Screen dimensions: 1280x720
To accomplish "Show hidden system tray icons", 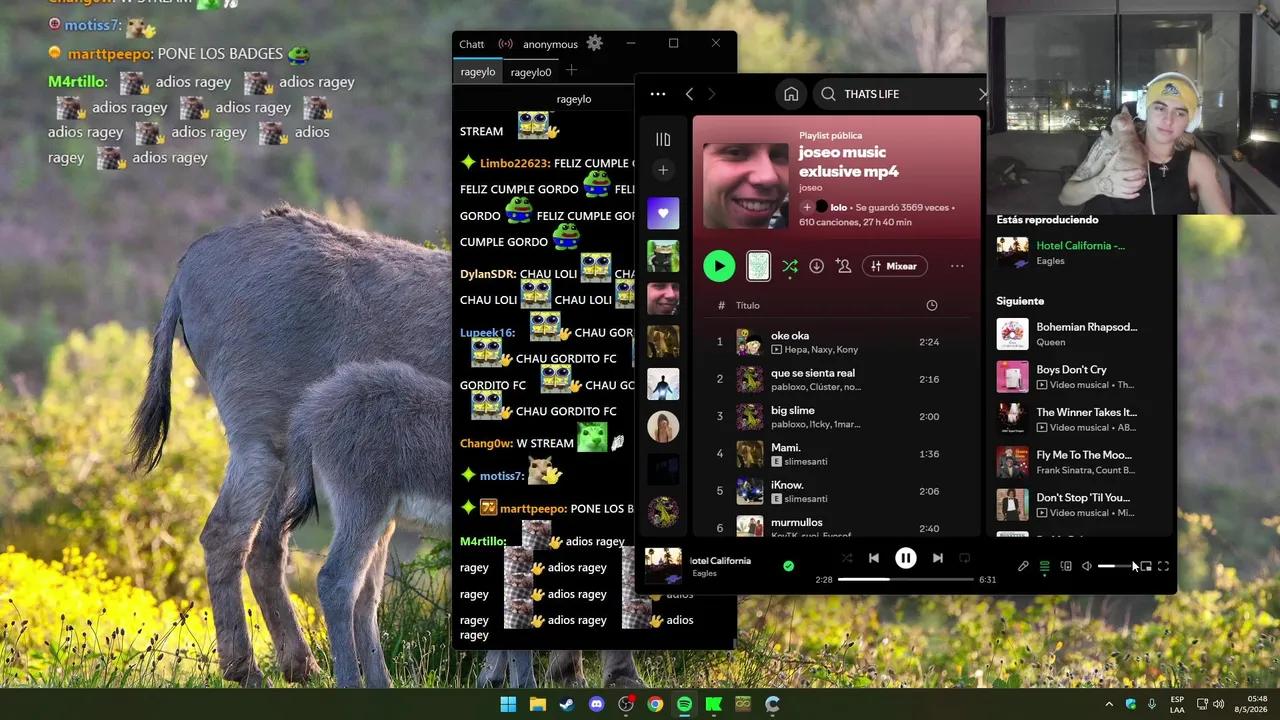I will (1109, 704).
